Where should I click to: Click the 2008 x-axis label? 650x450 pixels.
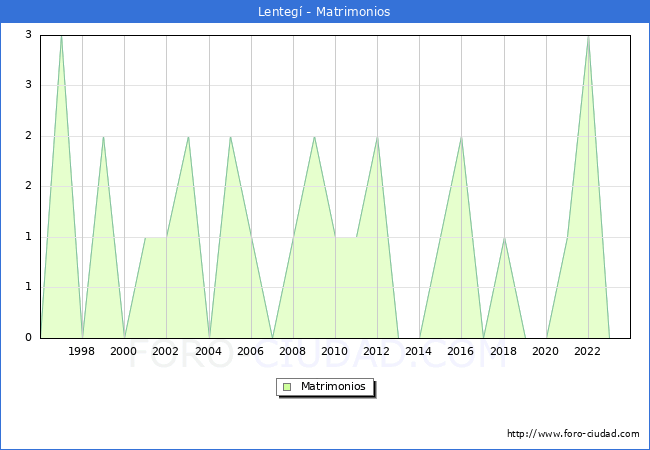click(x=292, y=351)
